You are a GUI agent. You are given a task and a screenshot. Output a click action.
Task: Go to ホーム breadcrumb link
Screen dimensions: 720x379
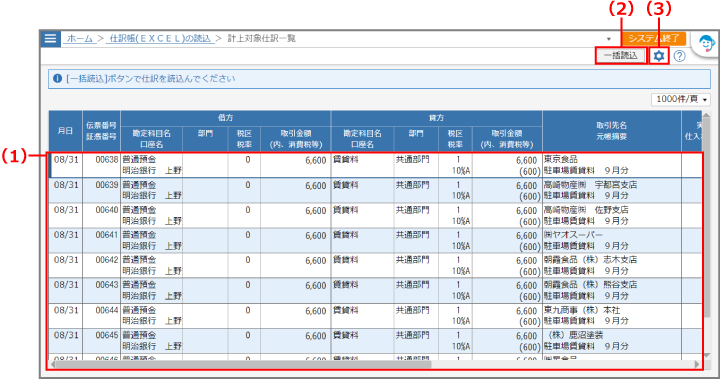80,39
